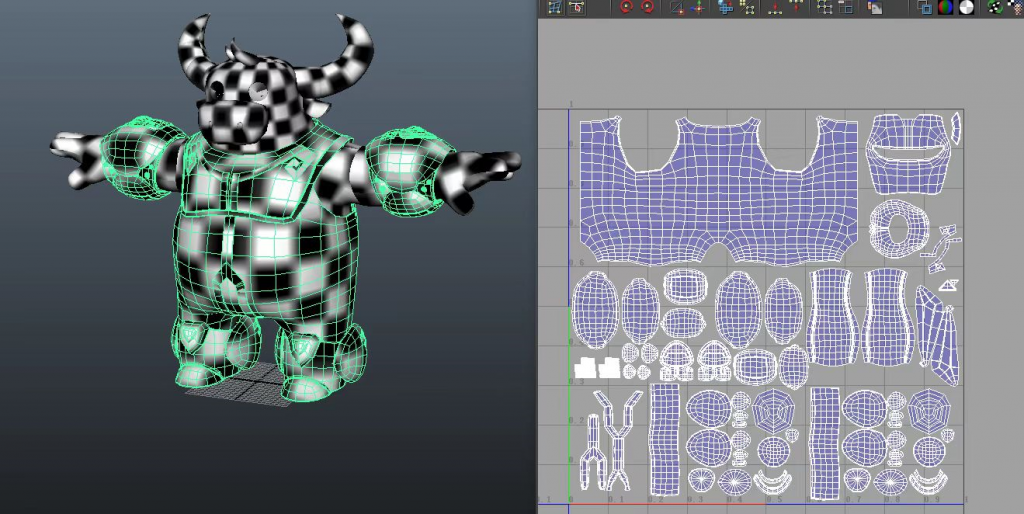
Task: Click the green circular arrows icon
Action: 995,7
